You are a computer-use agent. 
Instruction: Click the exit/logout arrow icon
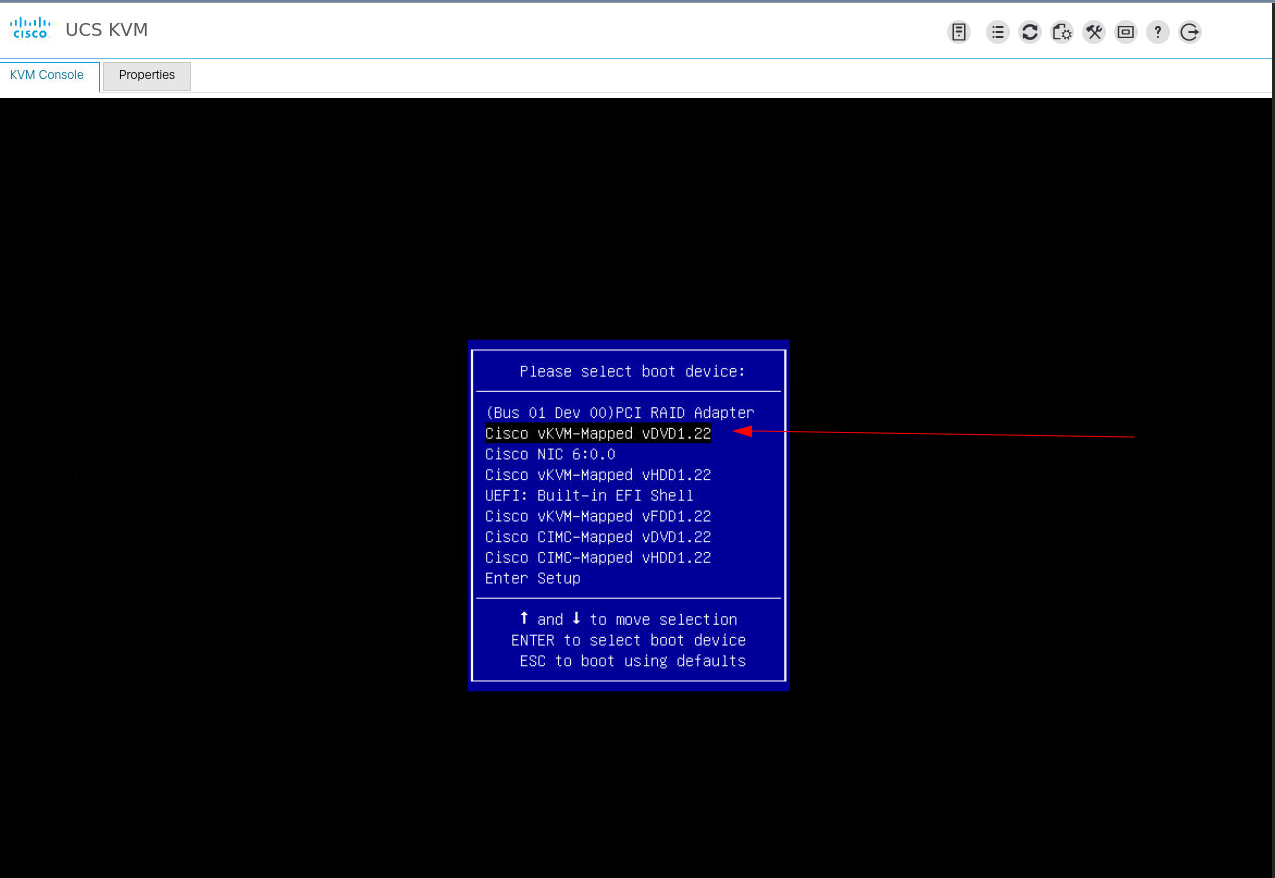[1190, 32]
